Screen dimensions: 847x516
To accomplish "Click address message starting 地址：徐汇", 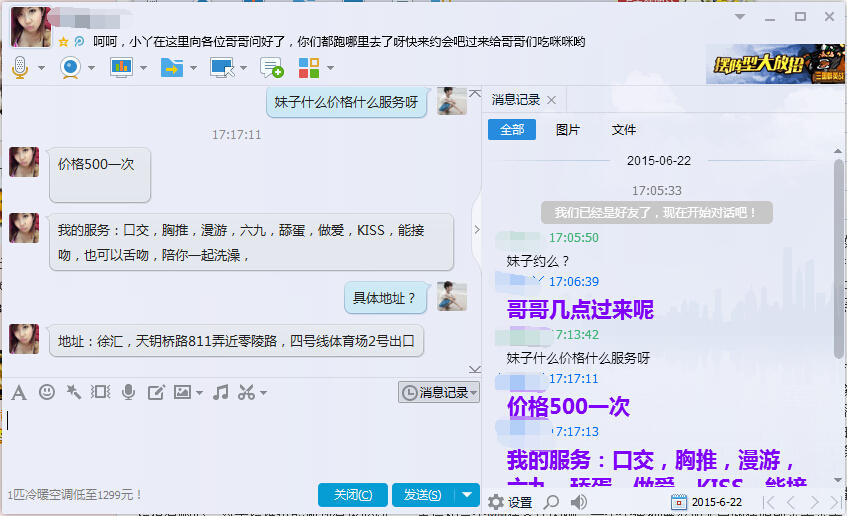I will click(x=236, y=341).
